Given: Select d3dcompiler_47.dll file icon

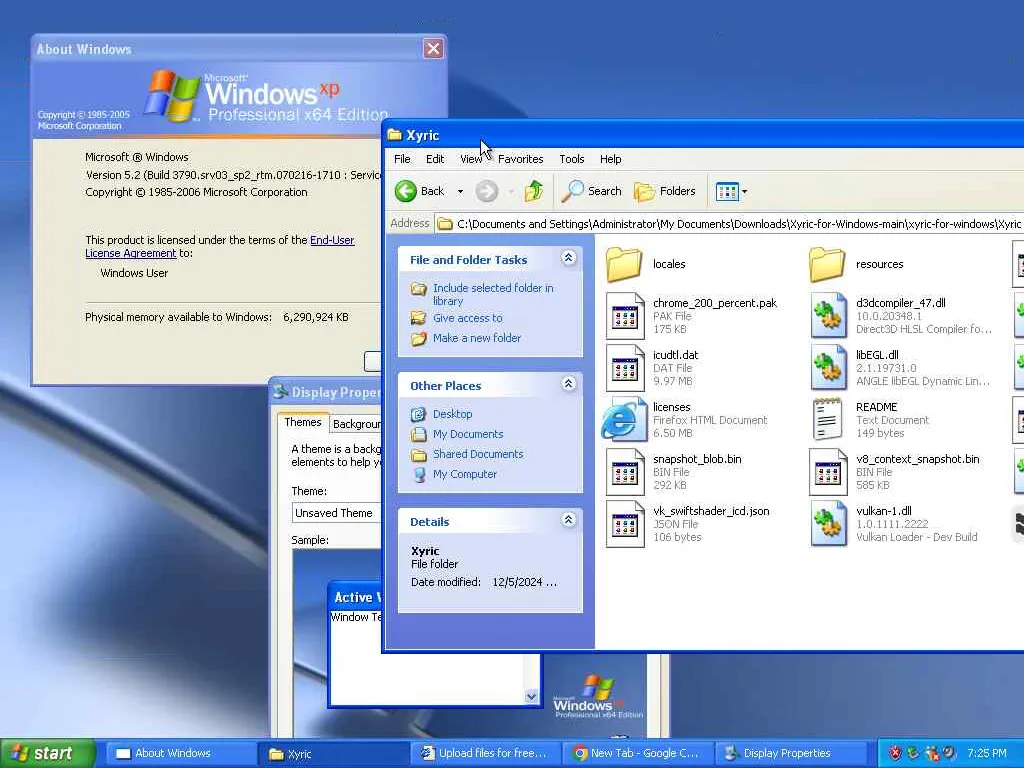Looking at the screenshot, I should coord(828,316).
